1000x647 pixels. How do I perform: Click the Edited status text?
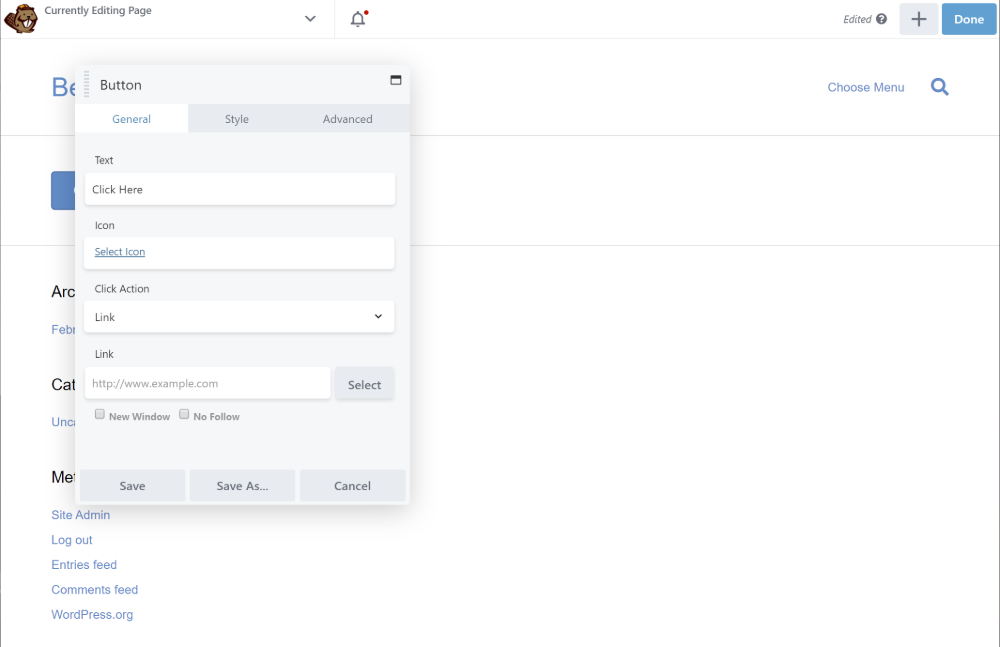[857, 19]
